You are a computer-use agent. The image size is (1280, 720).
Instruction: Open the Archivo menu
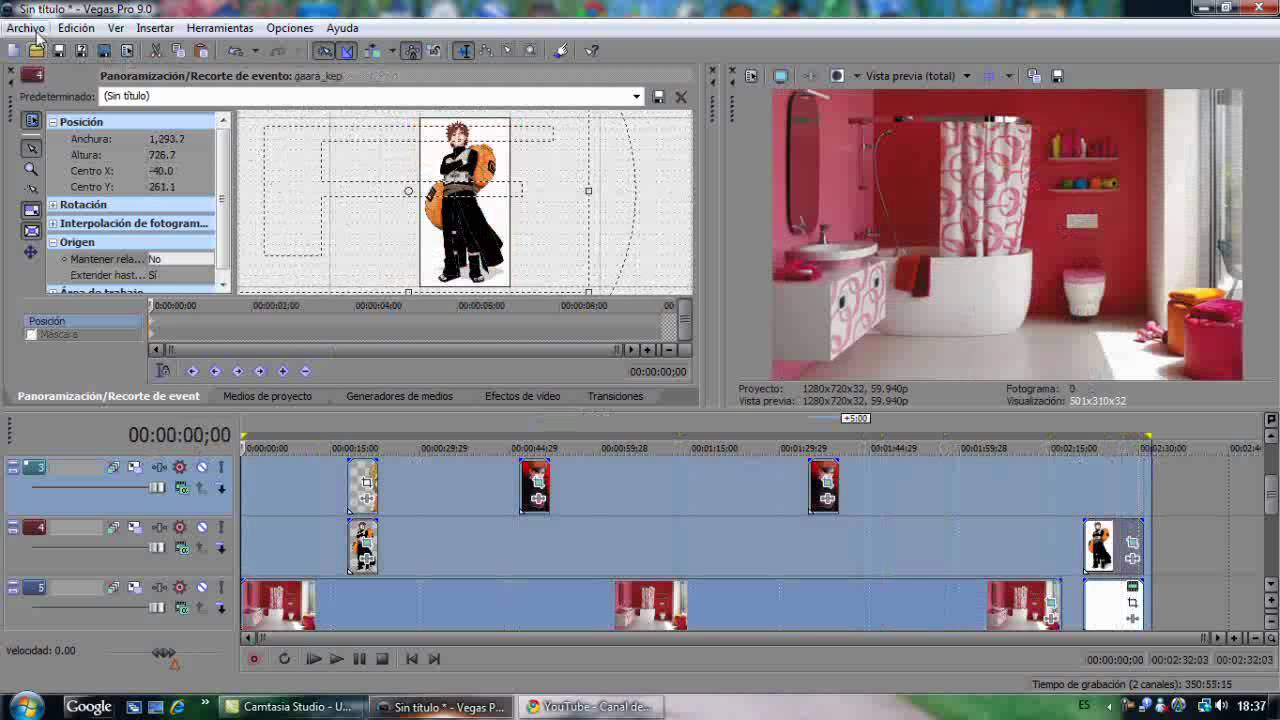[26, 28]
